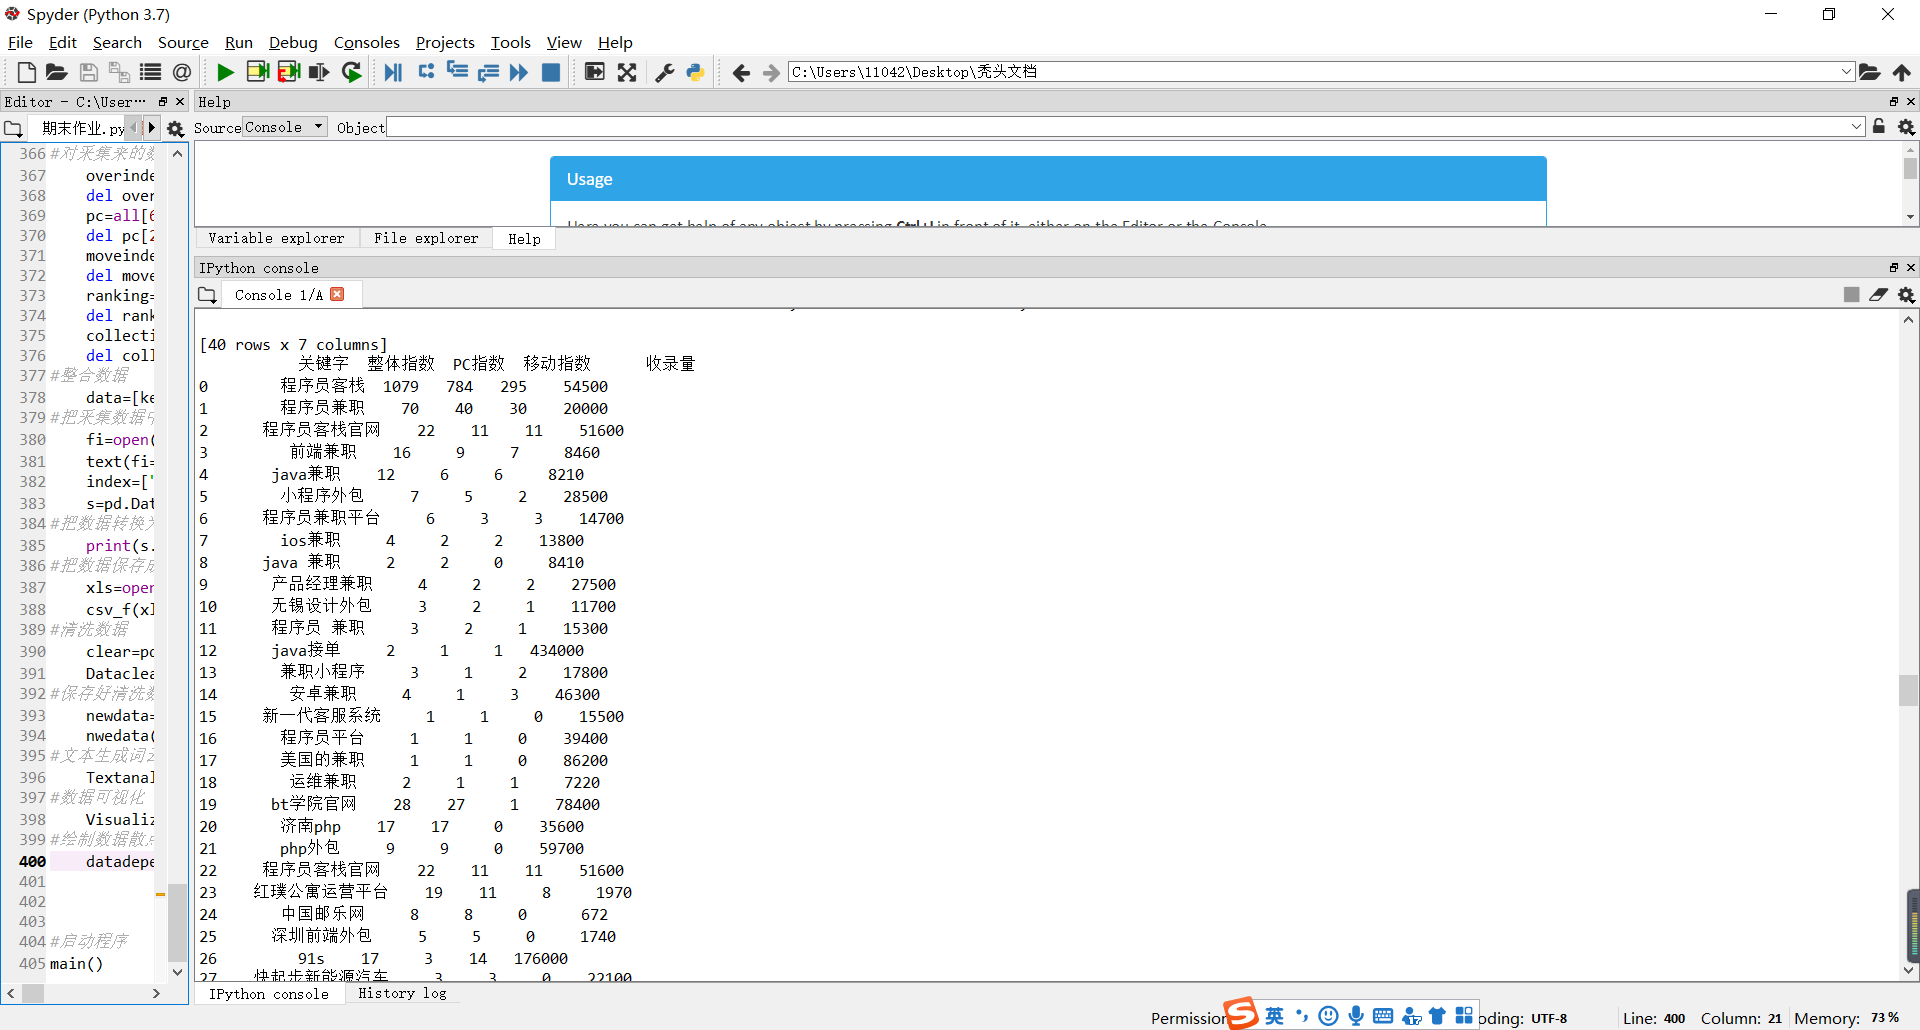Click the editor horizontal scrollbar handle
The image size is (1920, 1030).
pyautogui.click(x=33, y=993)
